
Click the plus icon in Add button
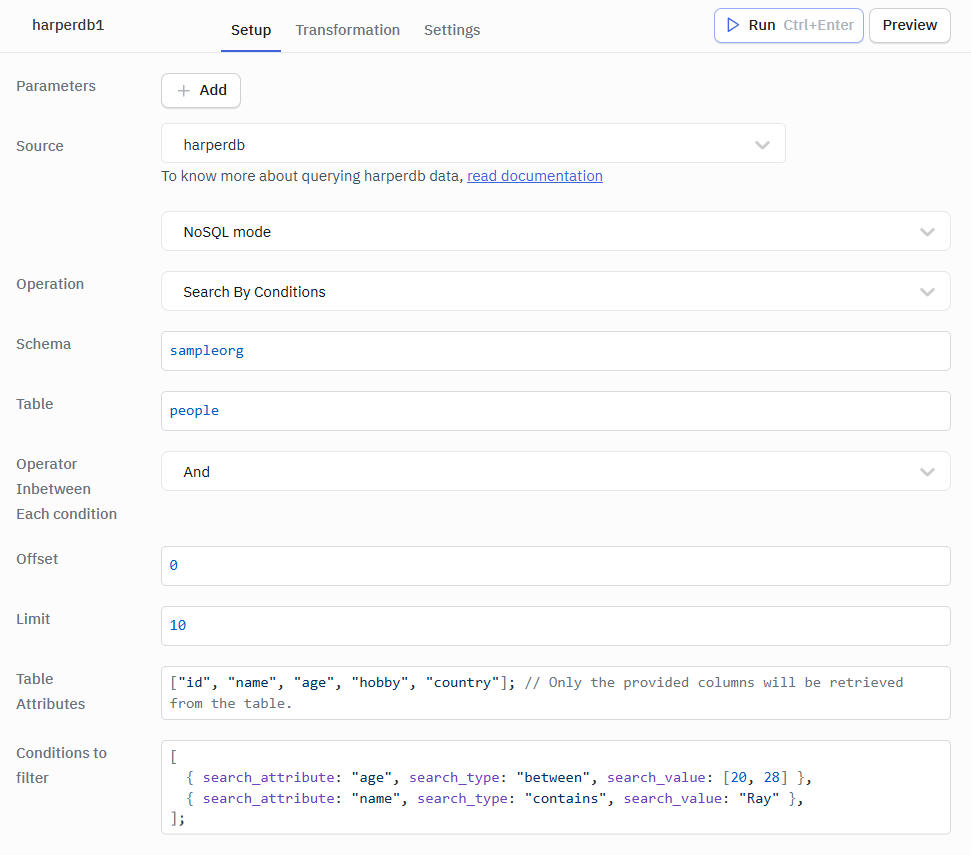point(183,91)
